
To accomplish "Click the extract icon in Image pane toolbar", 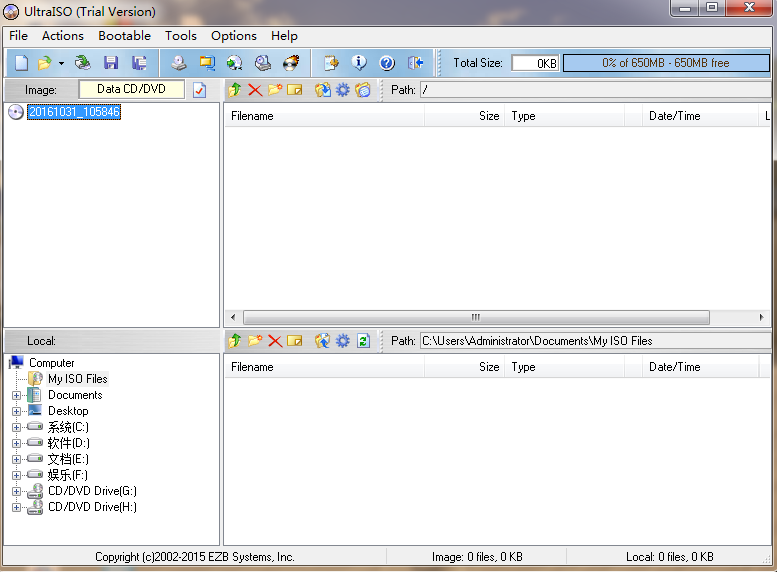I will [x=323, y=90].
